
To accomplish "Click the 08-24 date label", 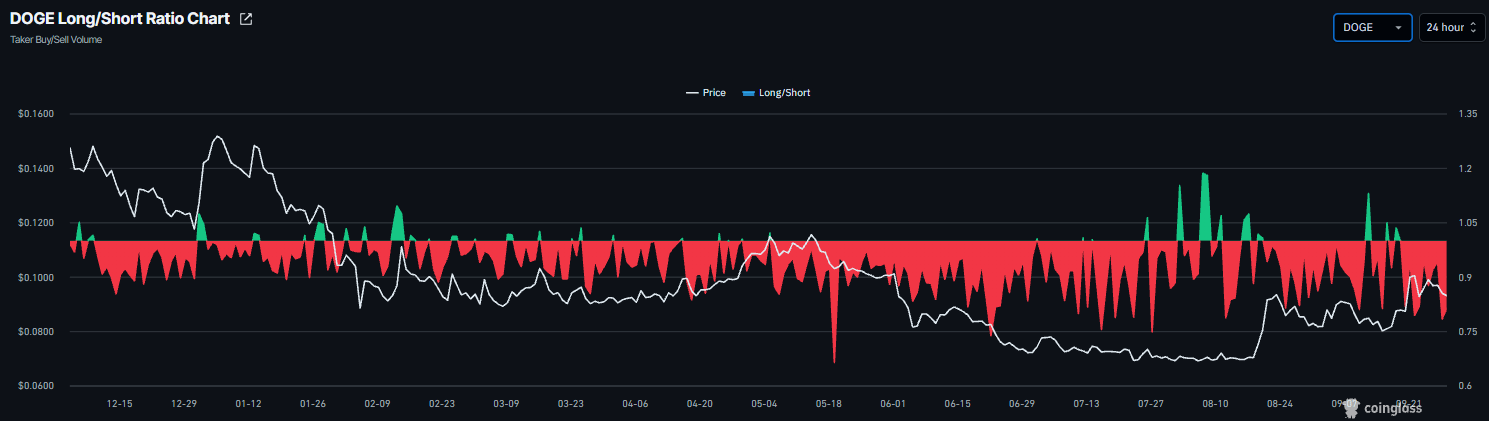I will pos(1280,404).
